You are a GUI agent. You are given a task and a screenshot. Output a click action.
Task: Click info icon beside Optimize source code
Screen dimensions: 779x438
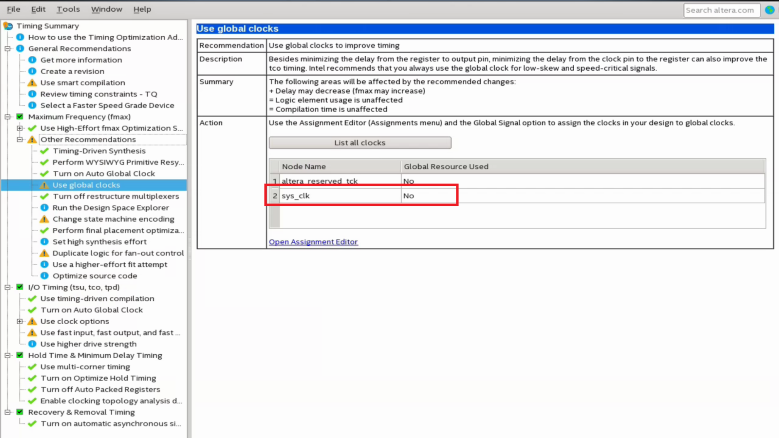pyautogui.click(x=44, y=276)
